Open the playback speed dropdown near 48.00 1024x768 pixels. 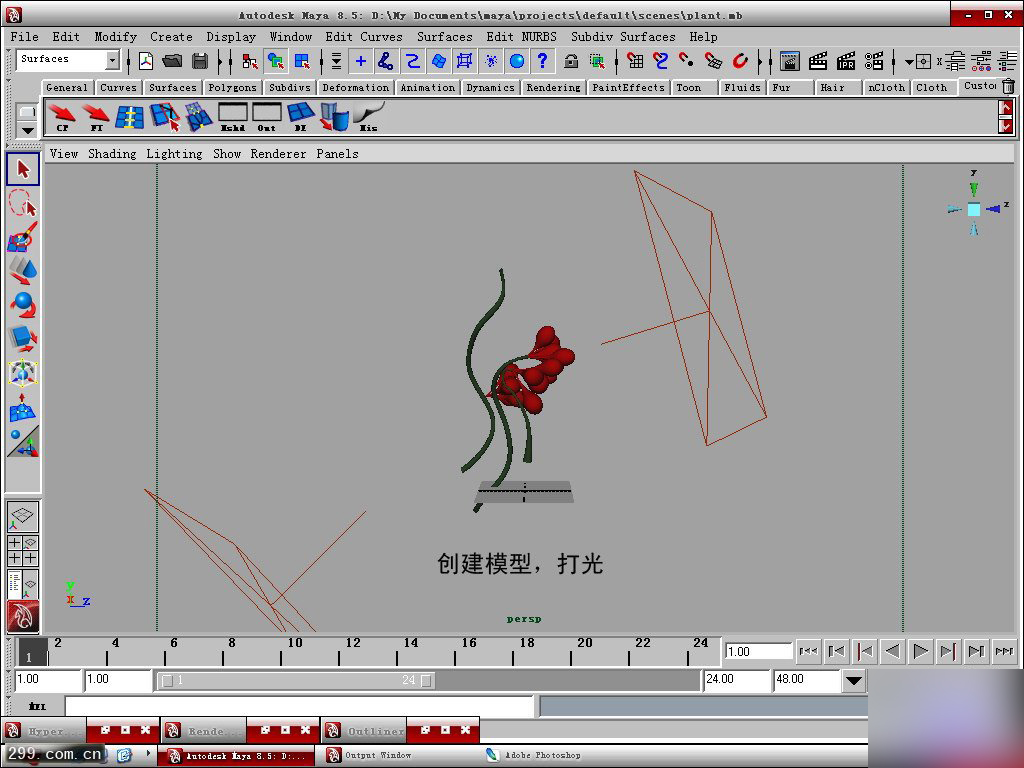coord(853,680)
